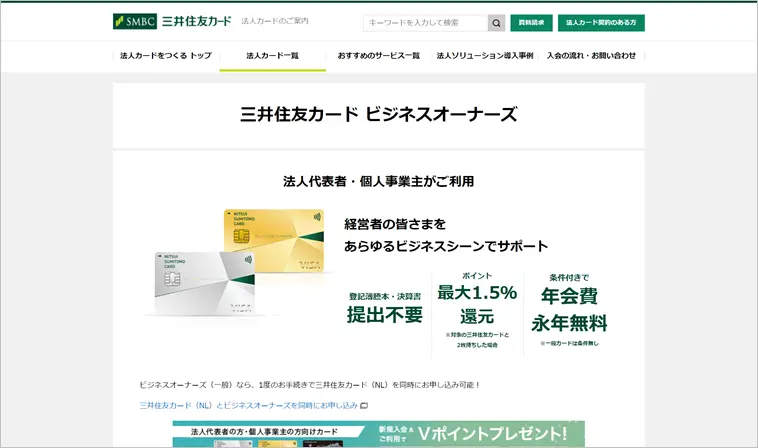
Task: Click the 年会費永年無料 feature panel
Action: pyautogui.click(x=569, y=310)
